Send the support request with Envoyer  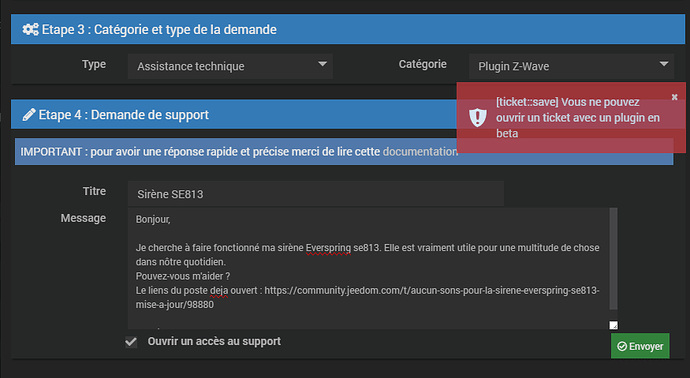coord(640,346)
